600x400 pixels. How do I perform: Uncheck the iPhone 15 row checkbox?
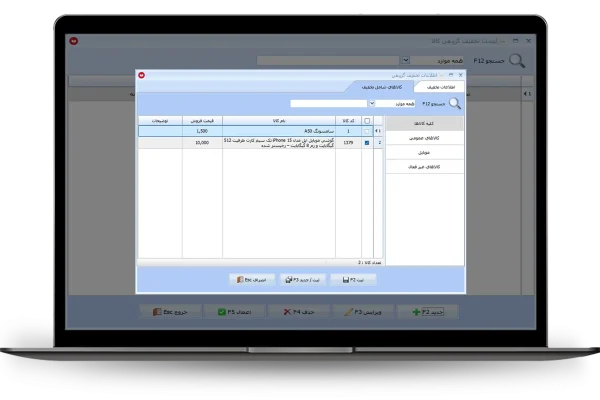click(367, 143)
